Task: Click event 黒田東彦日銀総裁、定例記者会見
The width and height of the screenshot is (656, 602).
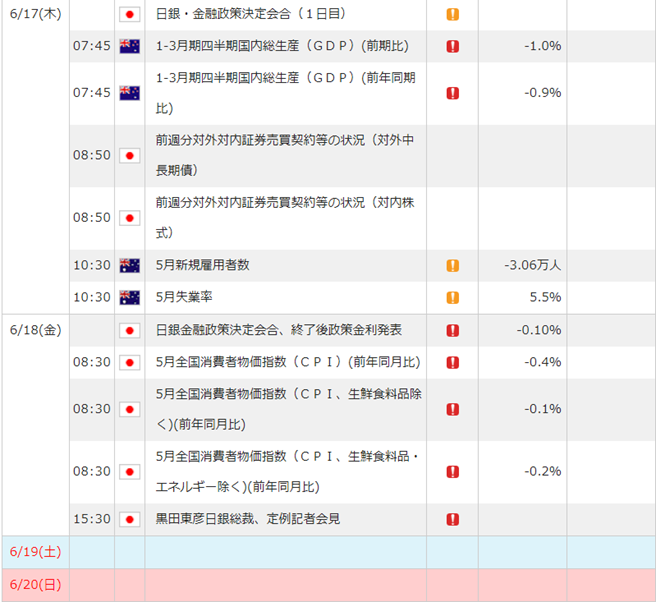Action: (x=248, y=519)
